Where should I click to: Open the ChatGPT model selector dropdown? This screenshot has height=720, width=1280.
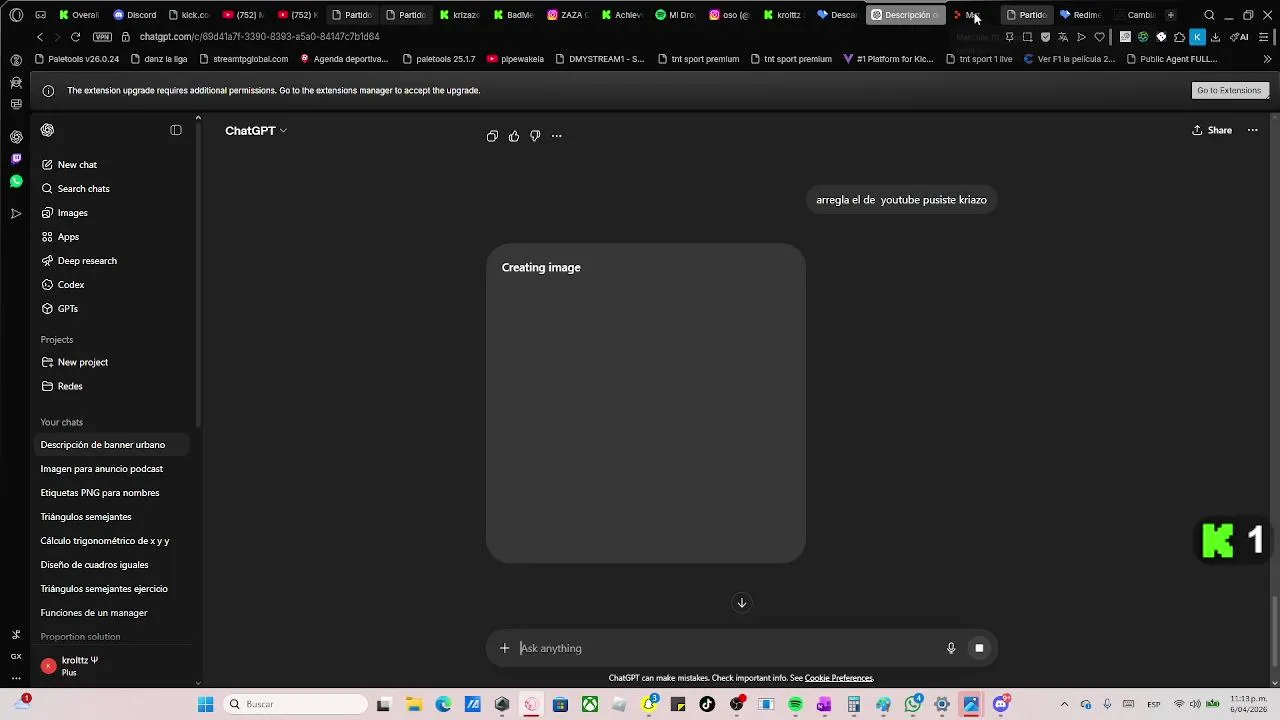click(x=256, y=131)
